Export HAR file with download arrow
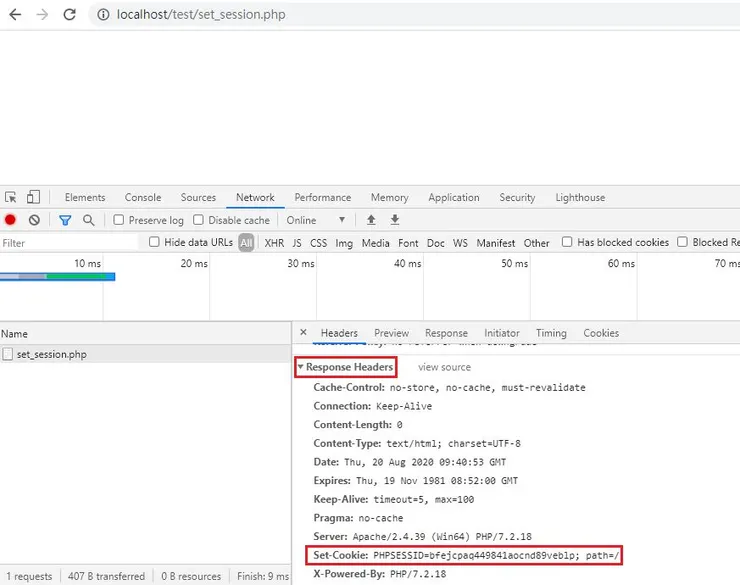 (395, 220)
